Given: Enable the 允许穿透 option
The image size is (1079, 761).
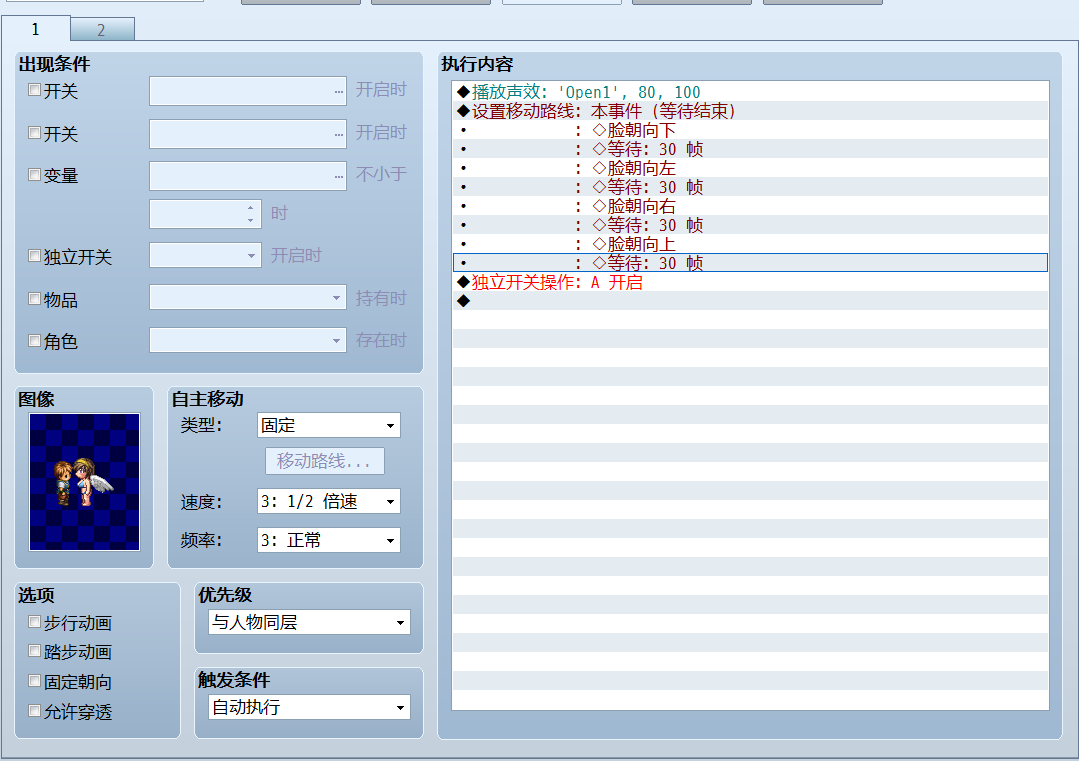Looking at the screenshot, I should pos(34,711).
